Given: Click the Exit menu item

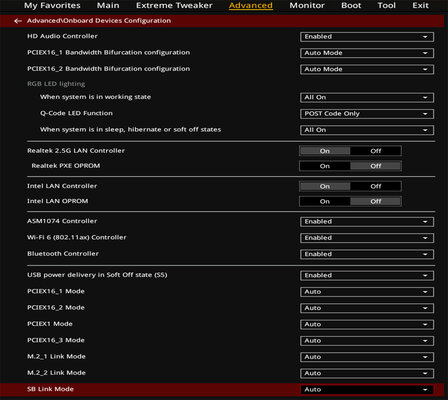Looking at the screenshot, I should tap(420, 5).
